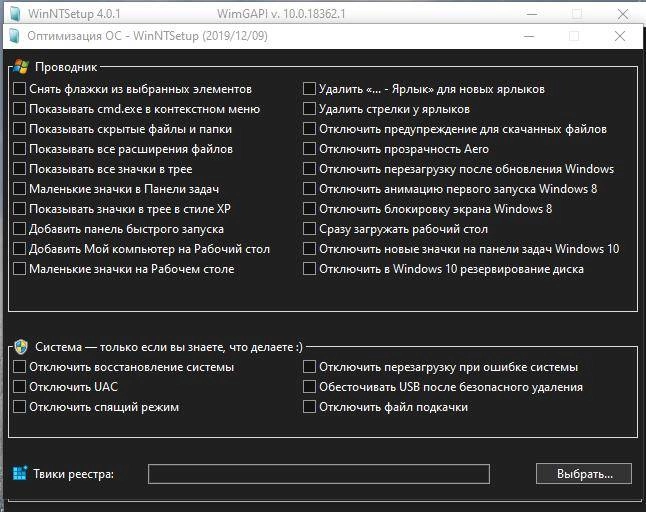This screenshot has width=646, height=512.
Task: Enable Показывать значки в трее в стиле XP
Action: click(19, 208)
